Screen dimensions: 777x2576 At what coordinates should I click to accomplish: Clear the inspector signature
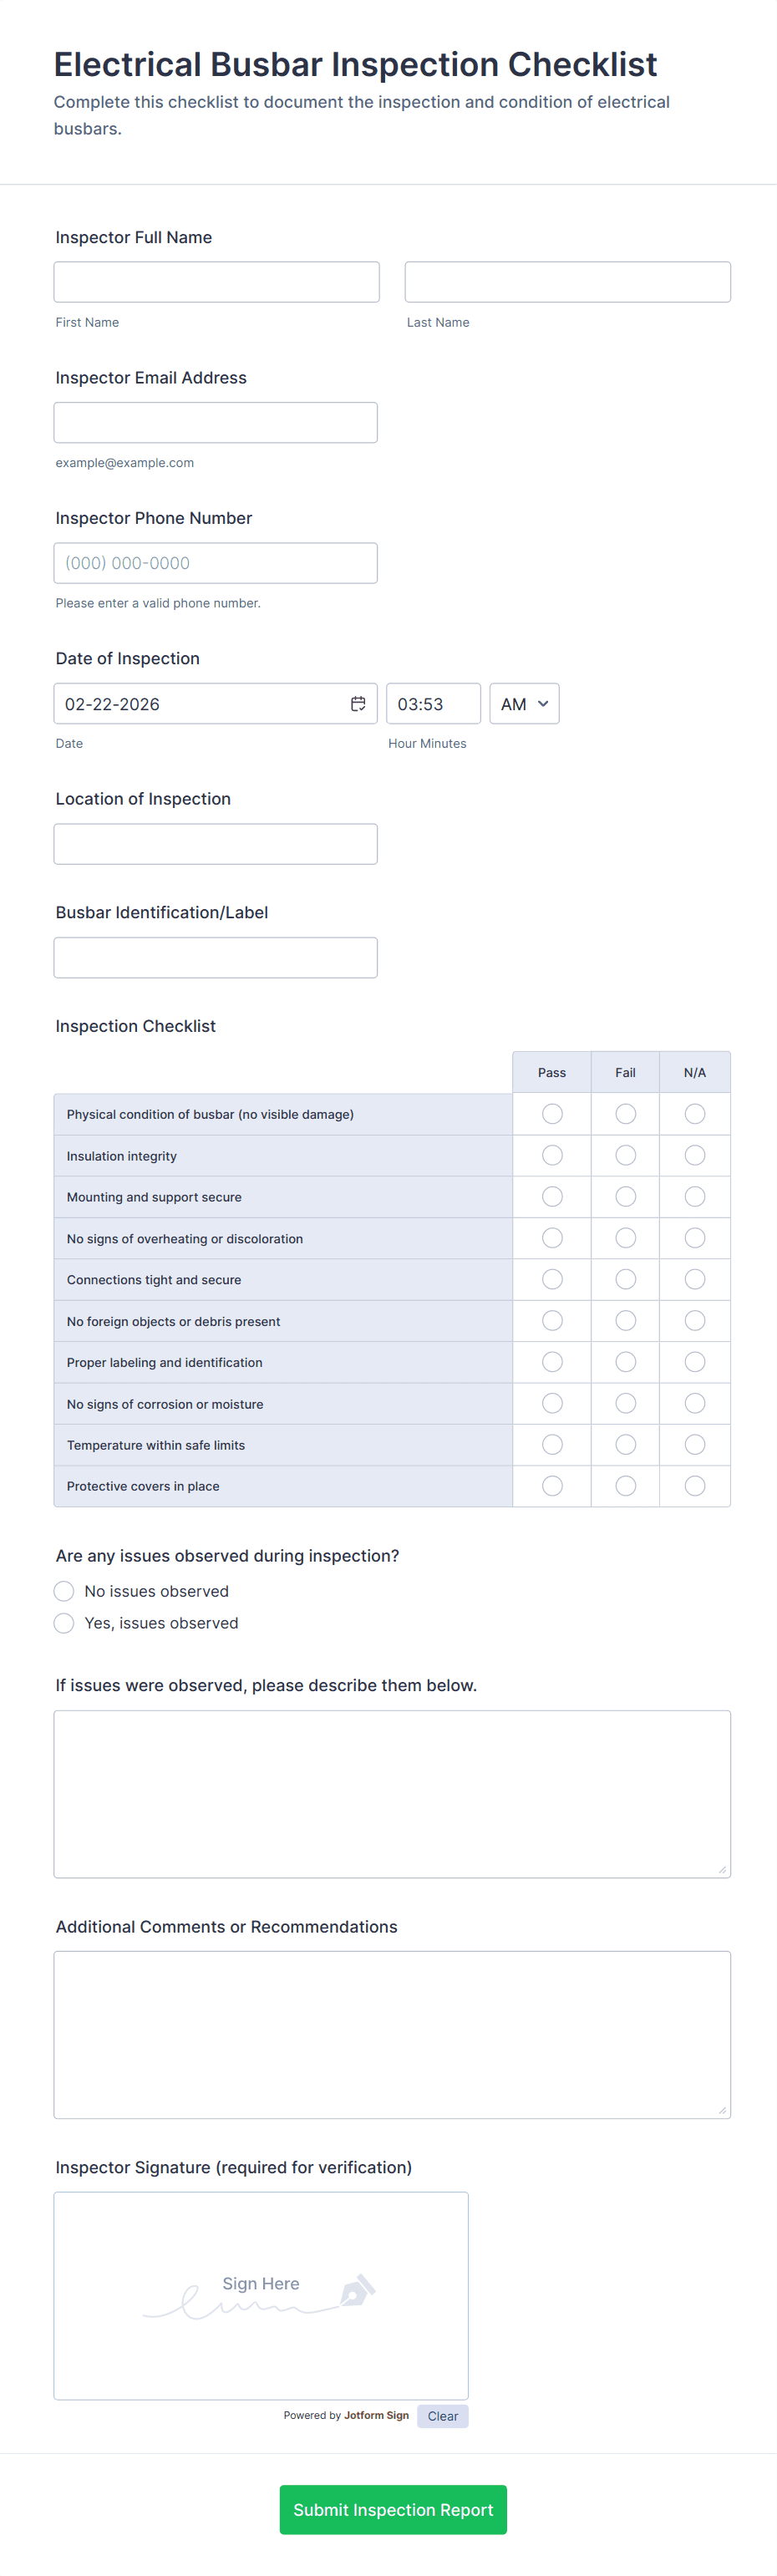click(x=443, y=2416)
